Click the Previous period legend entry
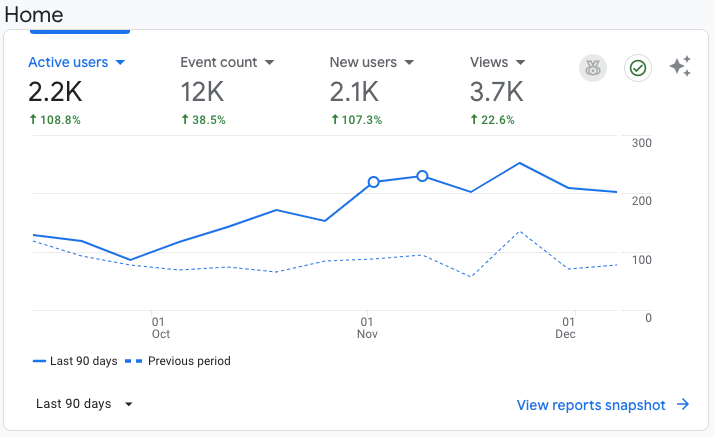714x437 pixels. (x=180, y=361)
